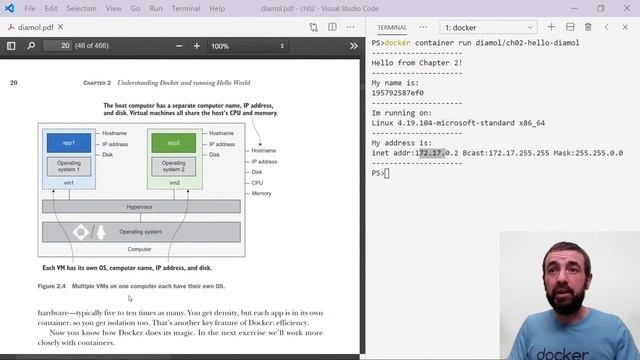Viewport: 640px width, 360px height.
Task: Open the Help menu
Action: point(217,9)
